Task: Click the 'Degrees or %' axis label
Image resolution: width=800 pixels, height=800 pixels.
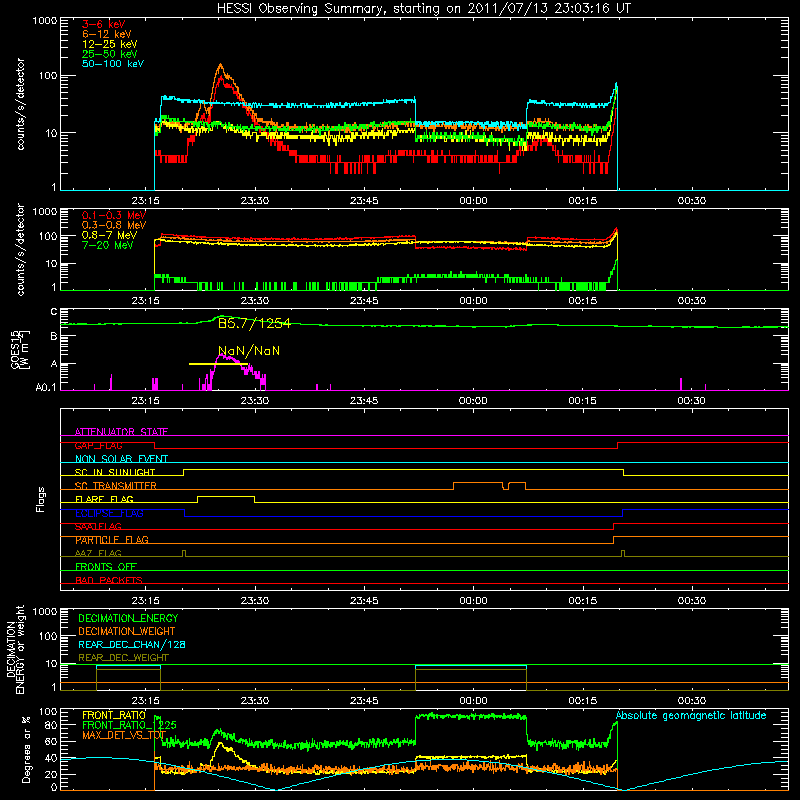Action: (x=26, y=750)
